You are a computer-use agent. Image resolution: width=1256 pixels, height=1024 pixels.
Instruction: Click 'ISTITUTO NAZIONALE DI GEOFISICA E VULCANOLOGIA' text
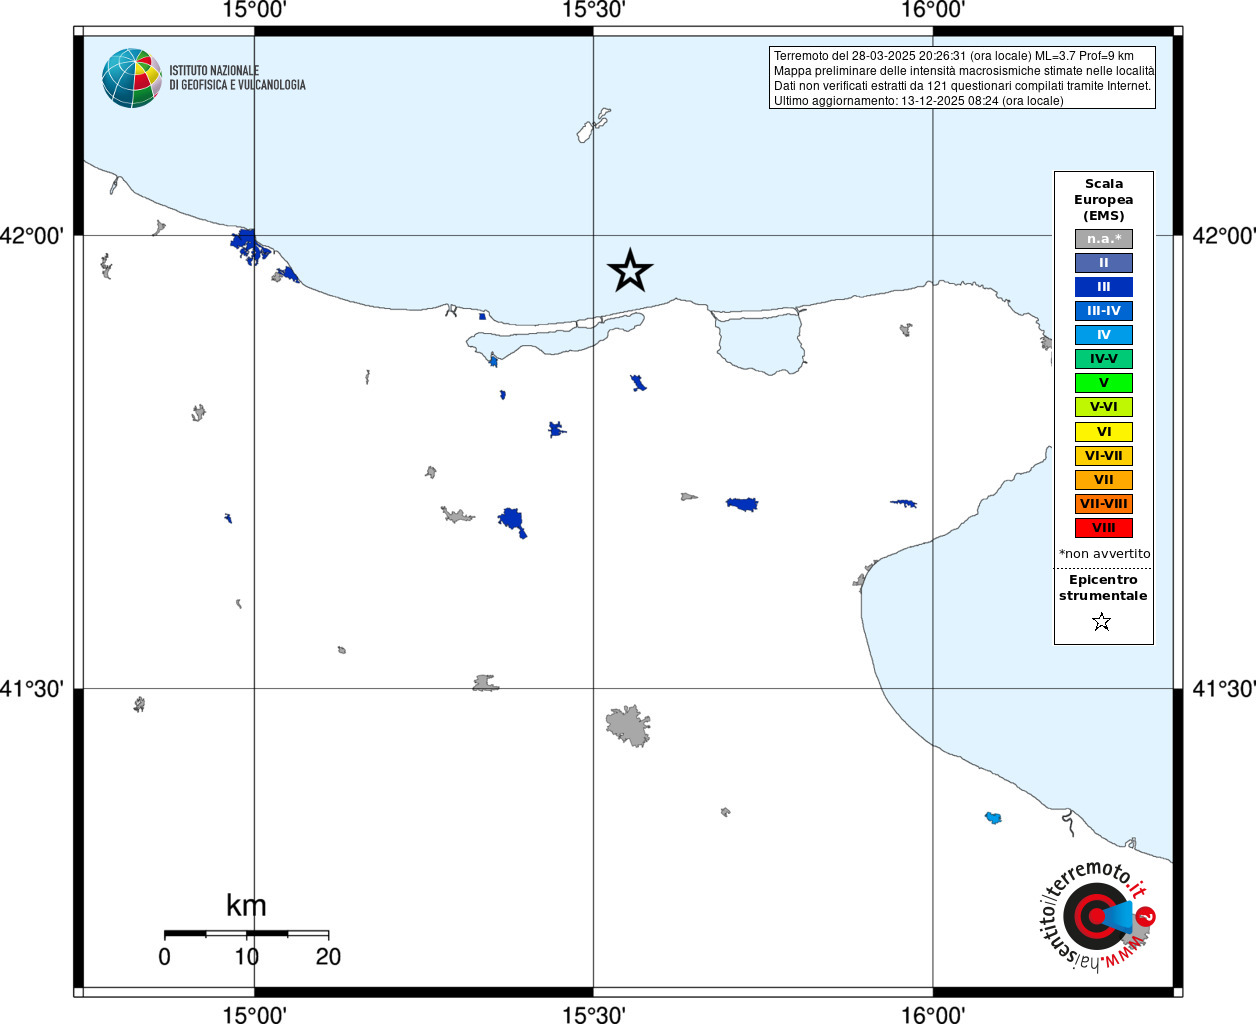coord(237,78)
